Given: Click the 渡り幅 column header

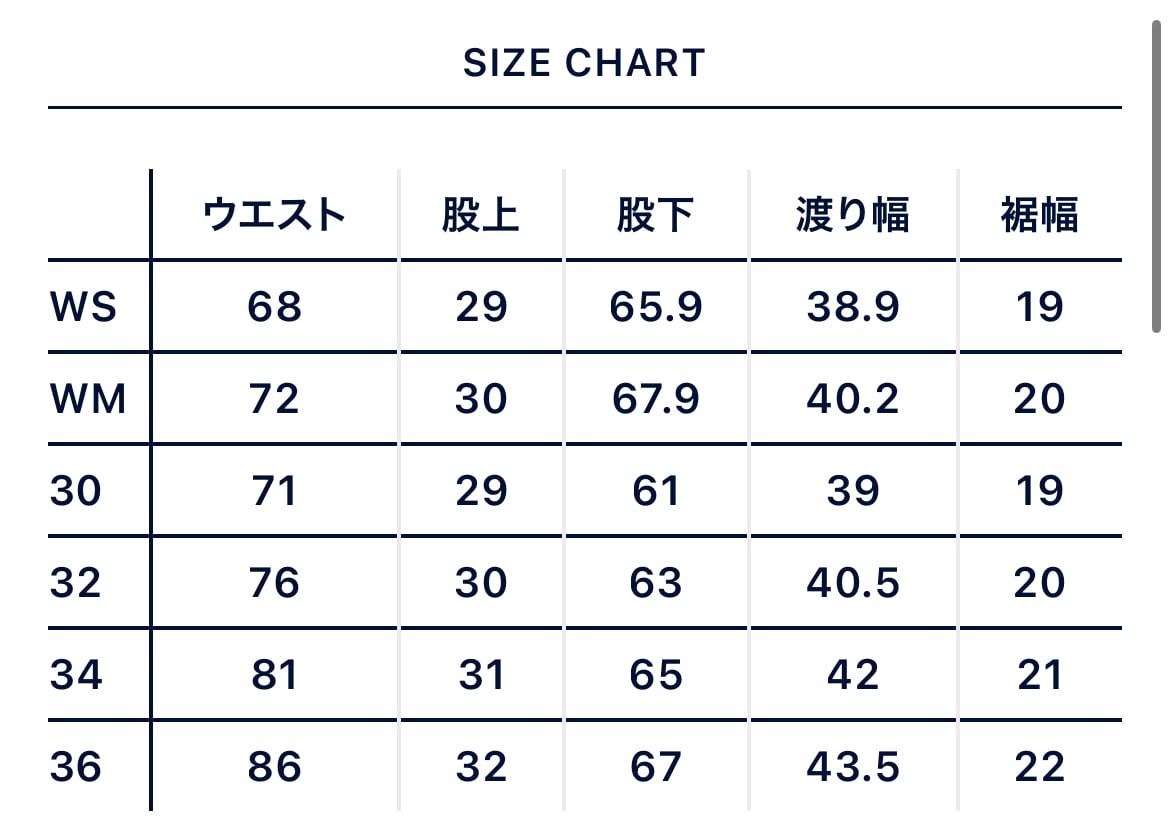Looking at the screenshot, I should tap(853, 215).
